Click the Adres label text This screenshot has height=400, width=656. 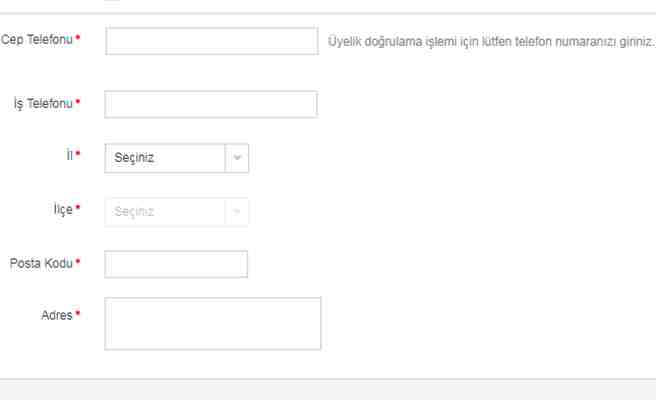click(55, 315)
